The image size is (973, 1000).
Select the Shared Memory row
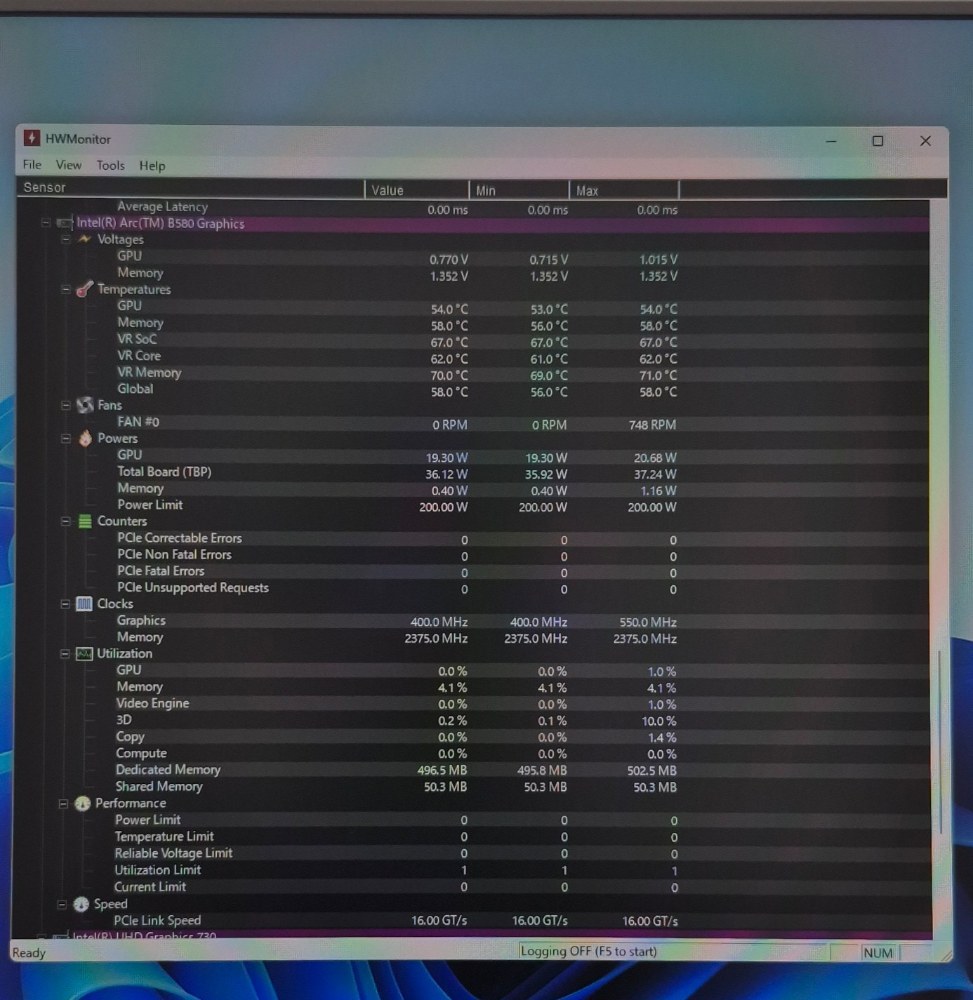coord(473,787)
